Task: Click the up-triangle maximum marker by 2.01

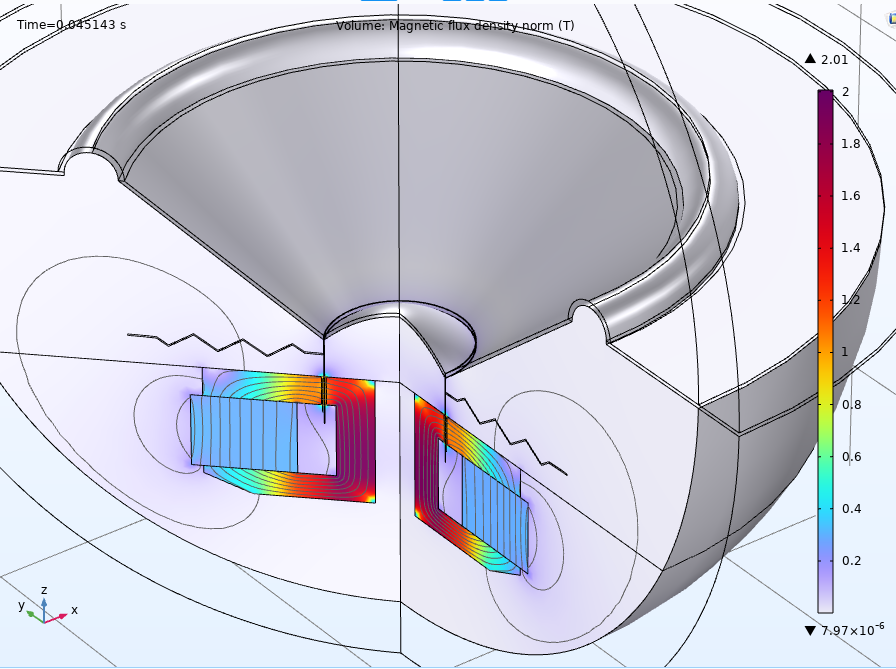Action: [810, 58]
